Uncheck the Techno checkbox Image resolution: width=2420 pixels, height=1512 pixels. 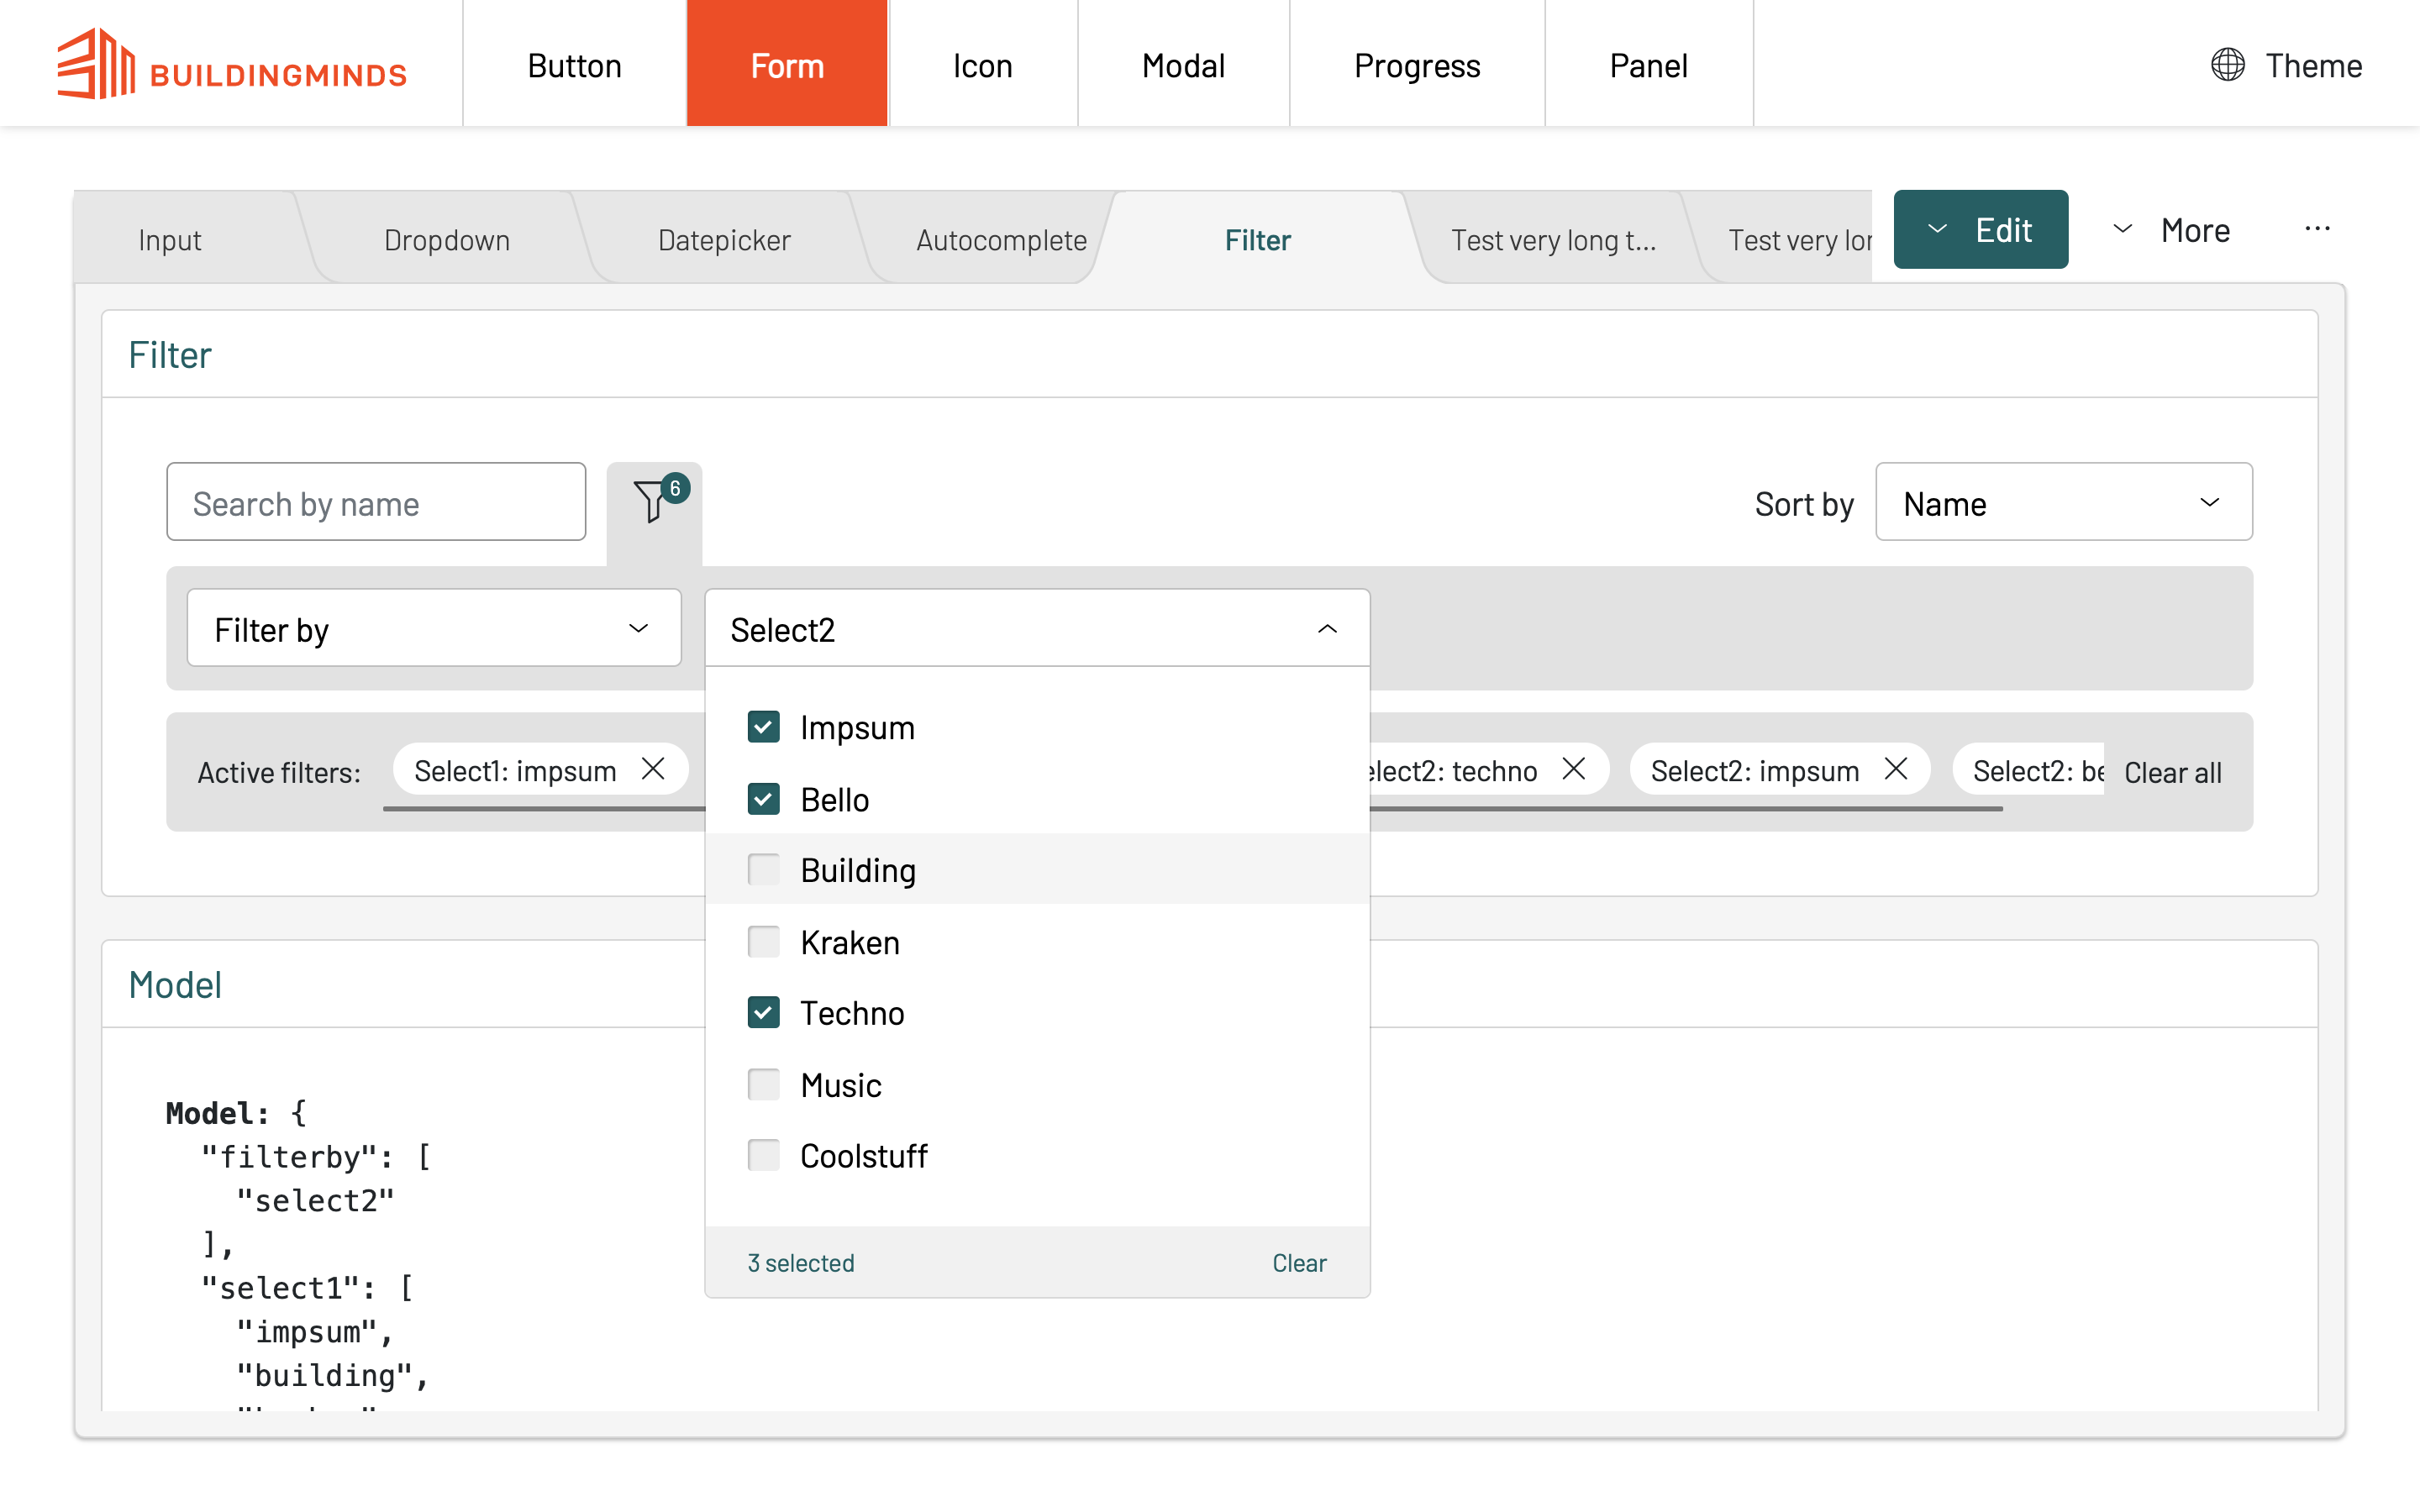763,1013
